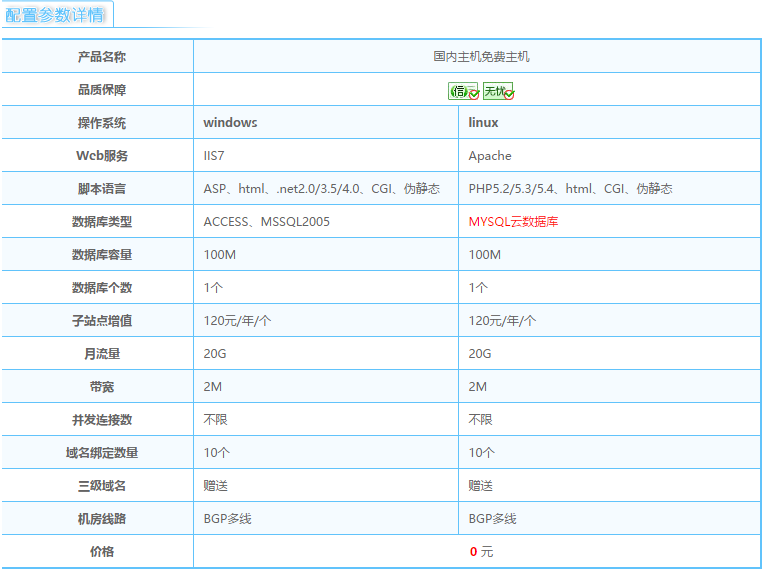Click the green '信' quality badge icon
This screenshot has width=762, height=570.
tap(463, 91)
